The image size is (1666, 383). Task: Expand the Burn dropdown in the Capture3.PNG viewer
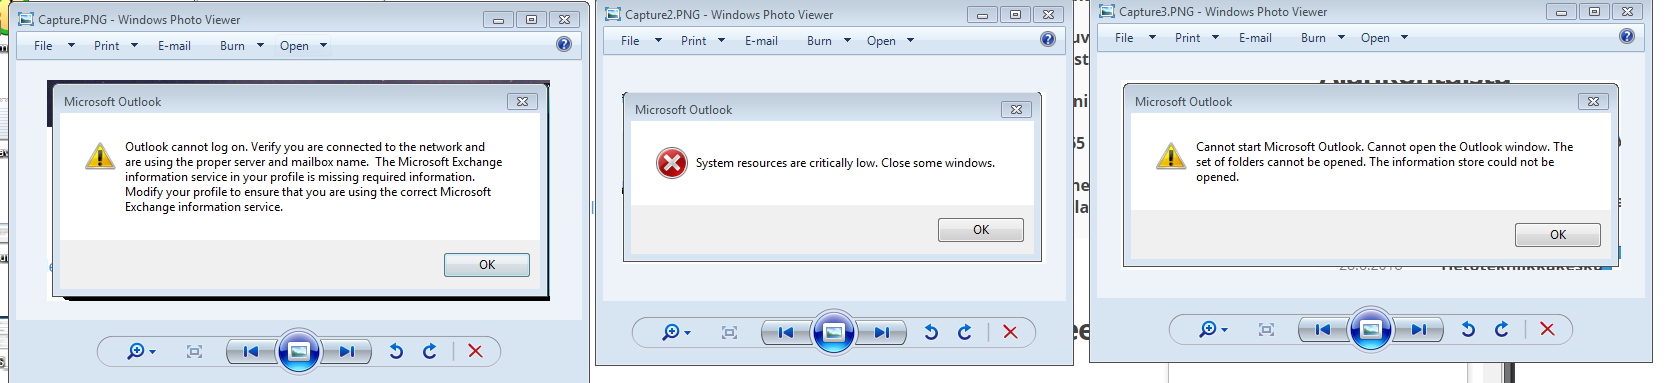1323,38
